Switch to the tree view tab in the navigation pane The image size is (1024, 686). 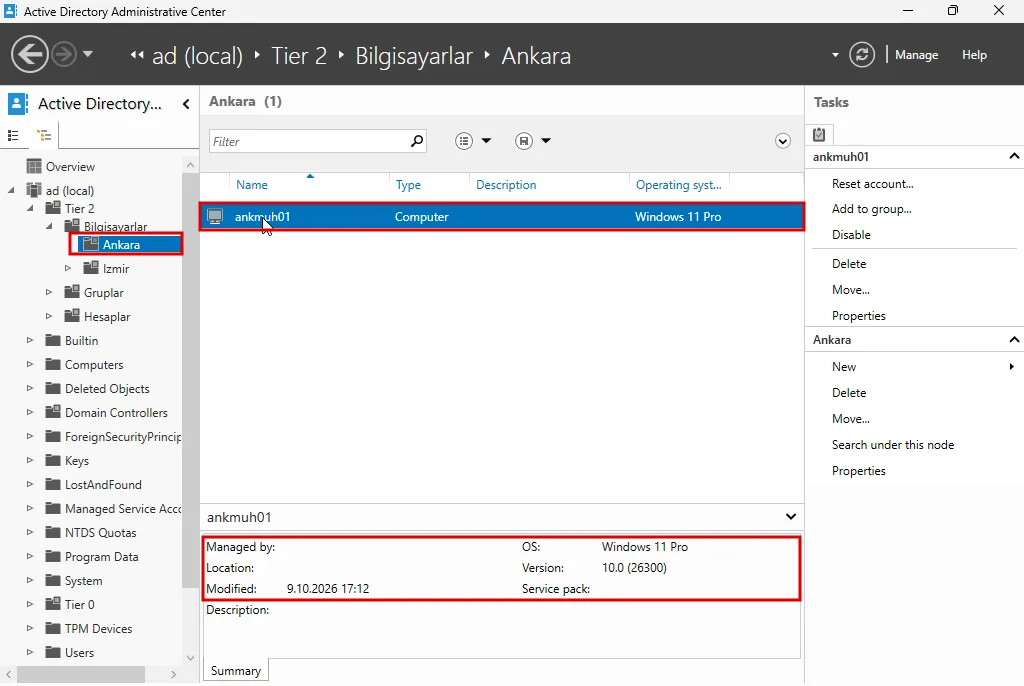point(44,135)
